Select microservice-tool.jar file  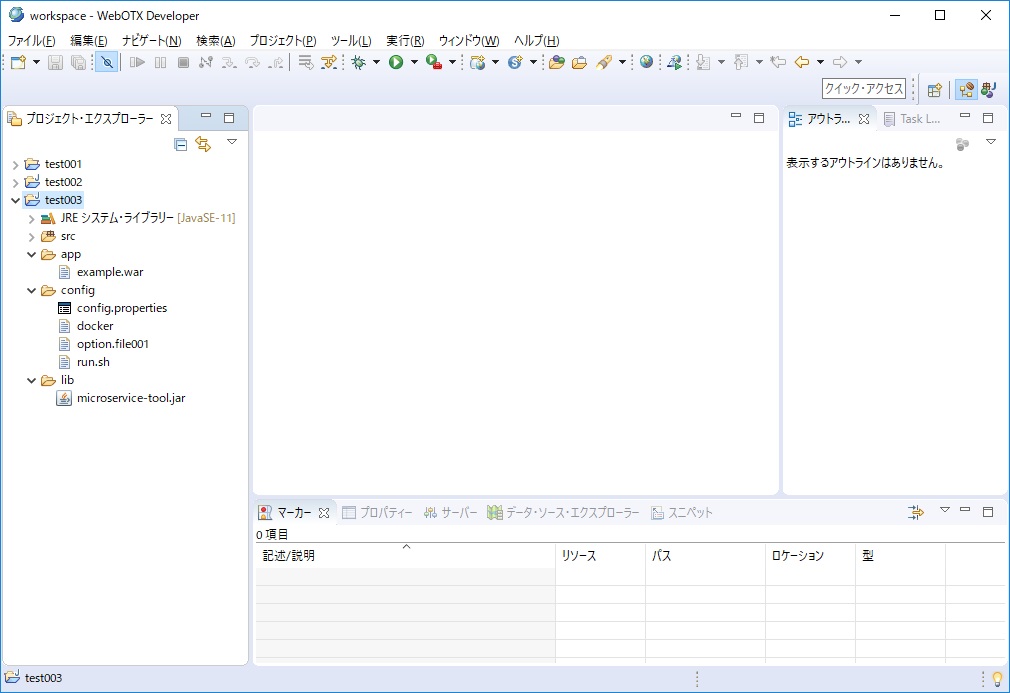coord(130,398)
